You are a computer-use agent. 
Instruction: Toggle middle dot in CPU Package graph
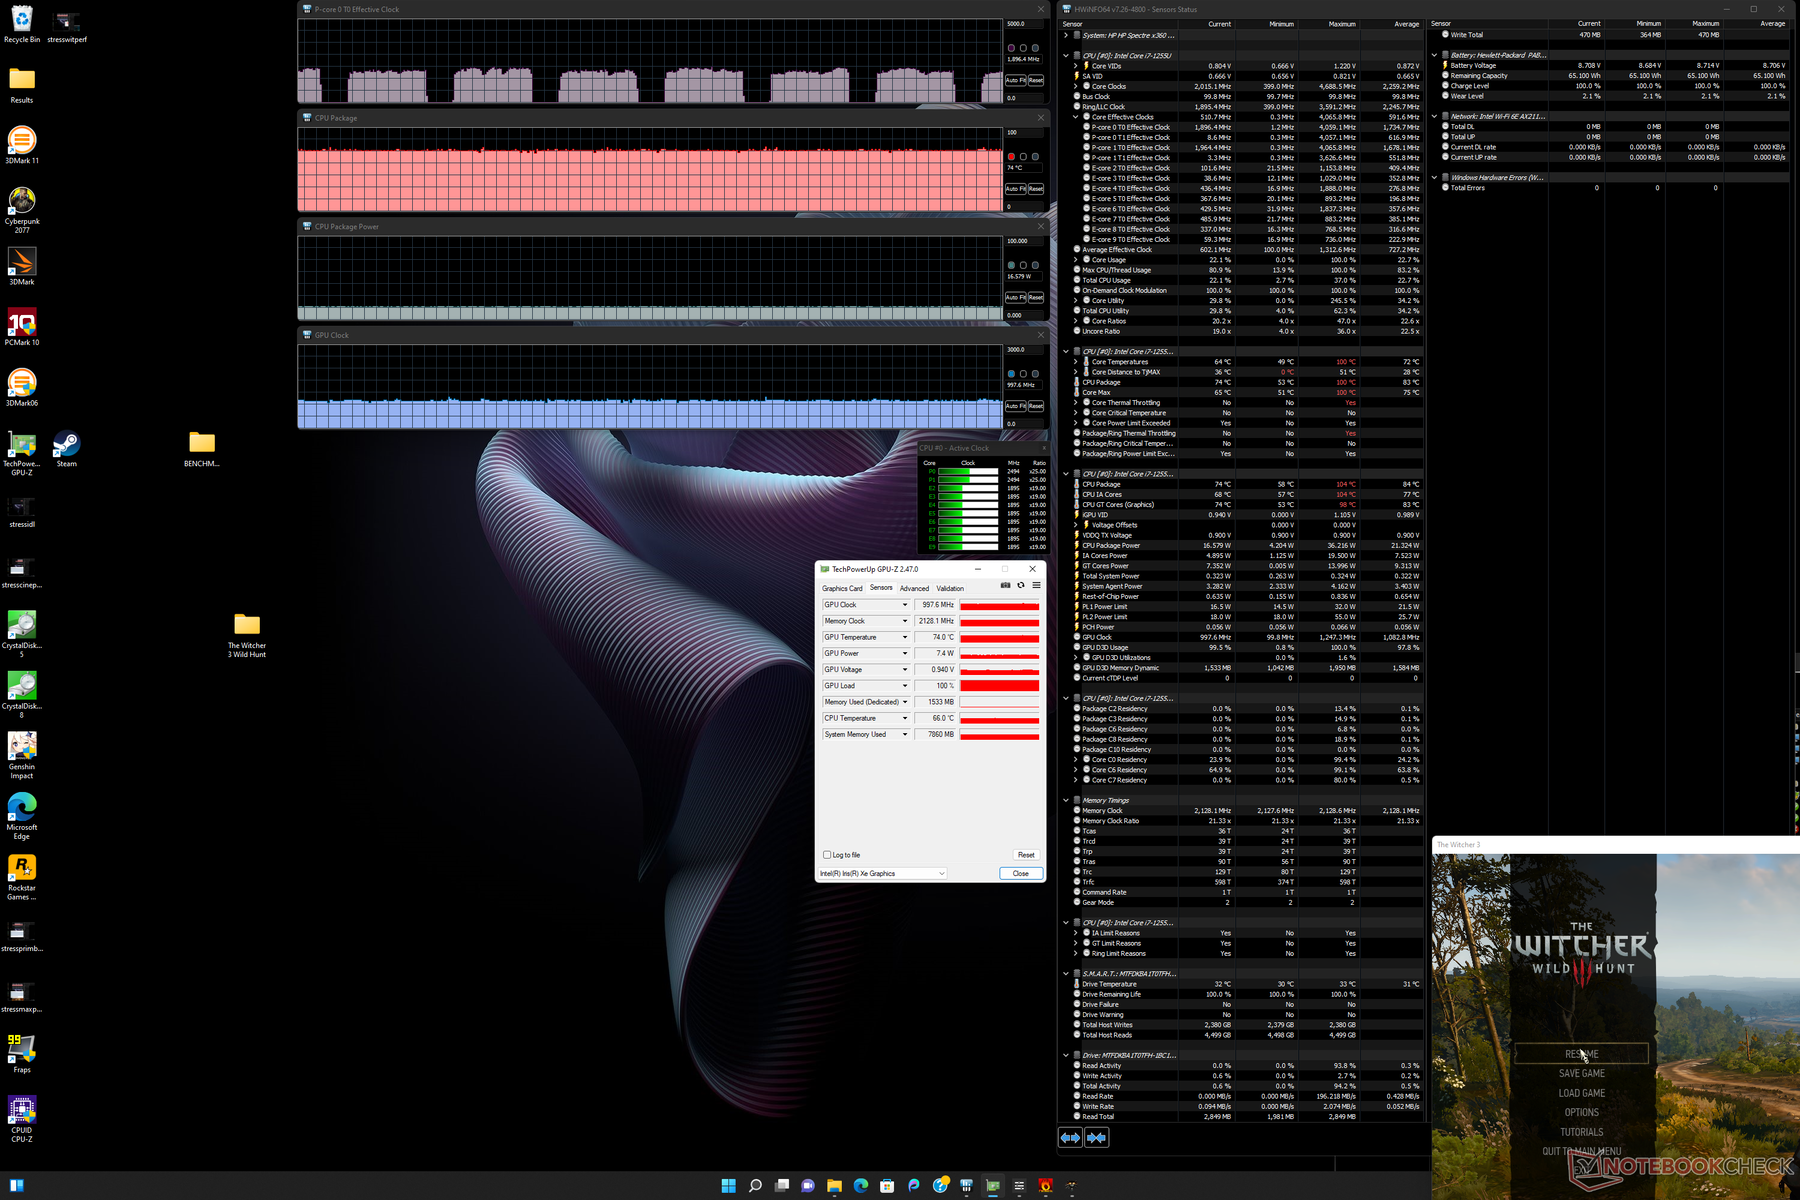click(x=1023, y=157)
